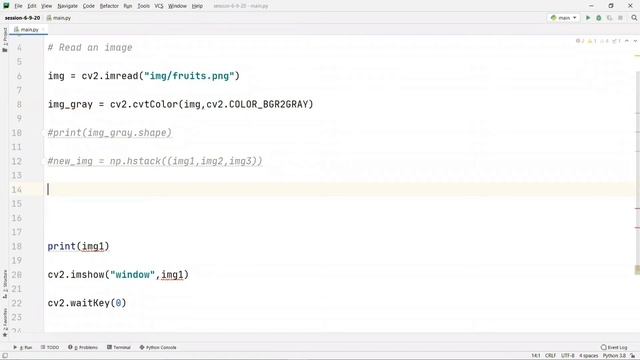Open Python 3.8 interpreter selector
This screenshot has width=640, height=360.
tap(614, 356)
